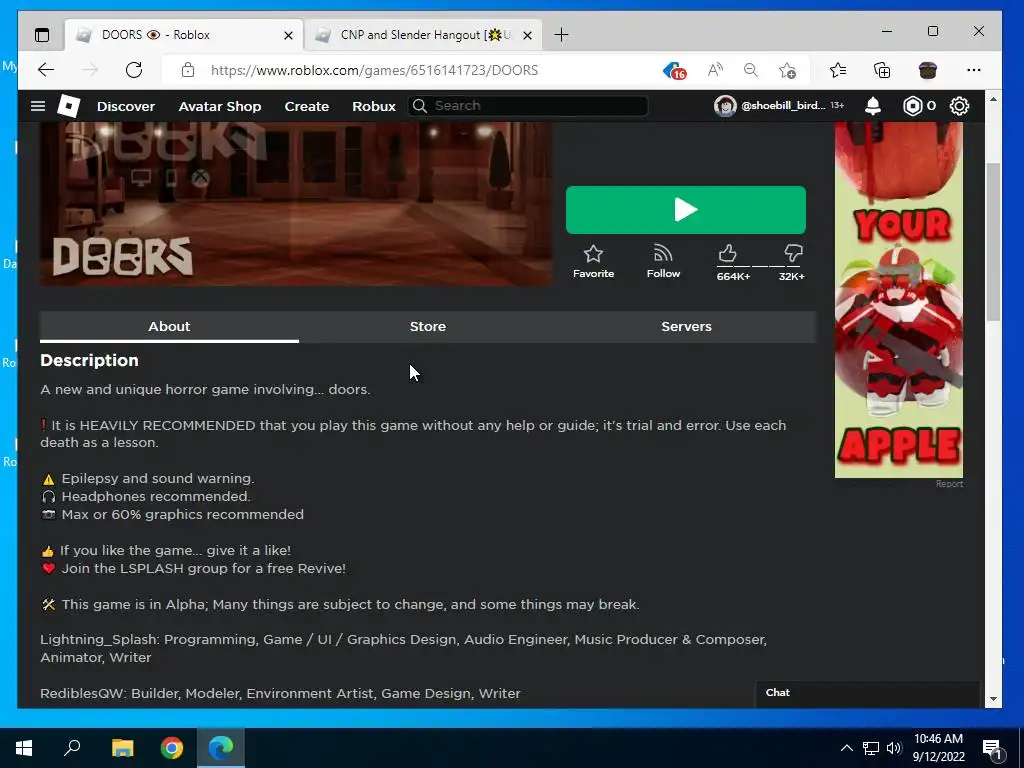Open the Roblox hamburger navigation menu
Screen dimensions: 1024x768
[x=38, y=106]
